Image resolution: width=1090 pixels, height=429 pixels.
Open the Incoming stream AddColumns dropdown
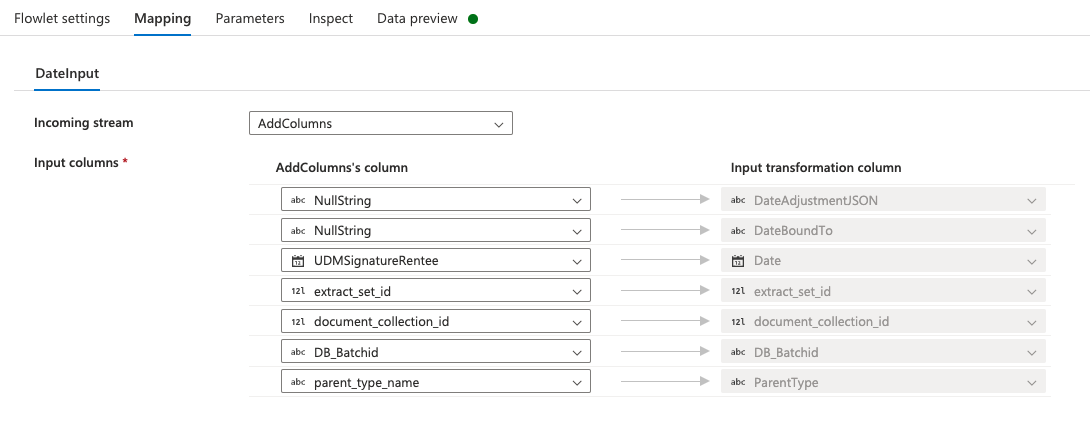pyautogui.click(x=380, y=123)
